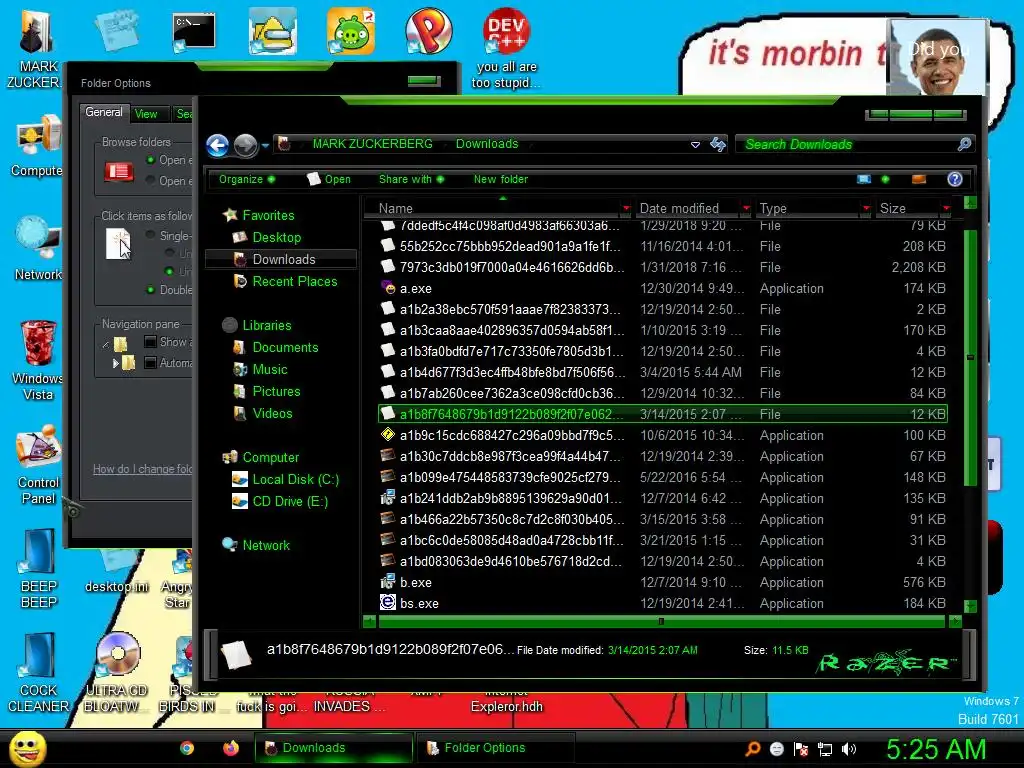The height and width of the screenshot is (768, 1024).
Task: Change your view icon in toolbar
Action: (x=864, y=179)
